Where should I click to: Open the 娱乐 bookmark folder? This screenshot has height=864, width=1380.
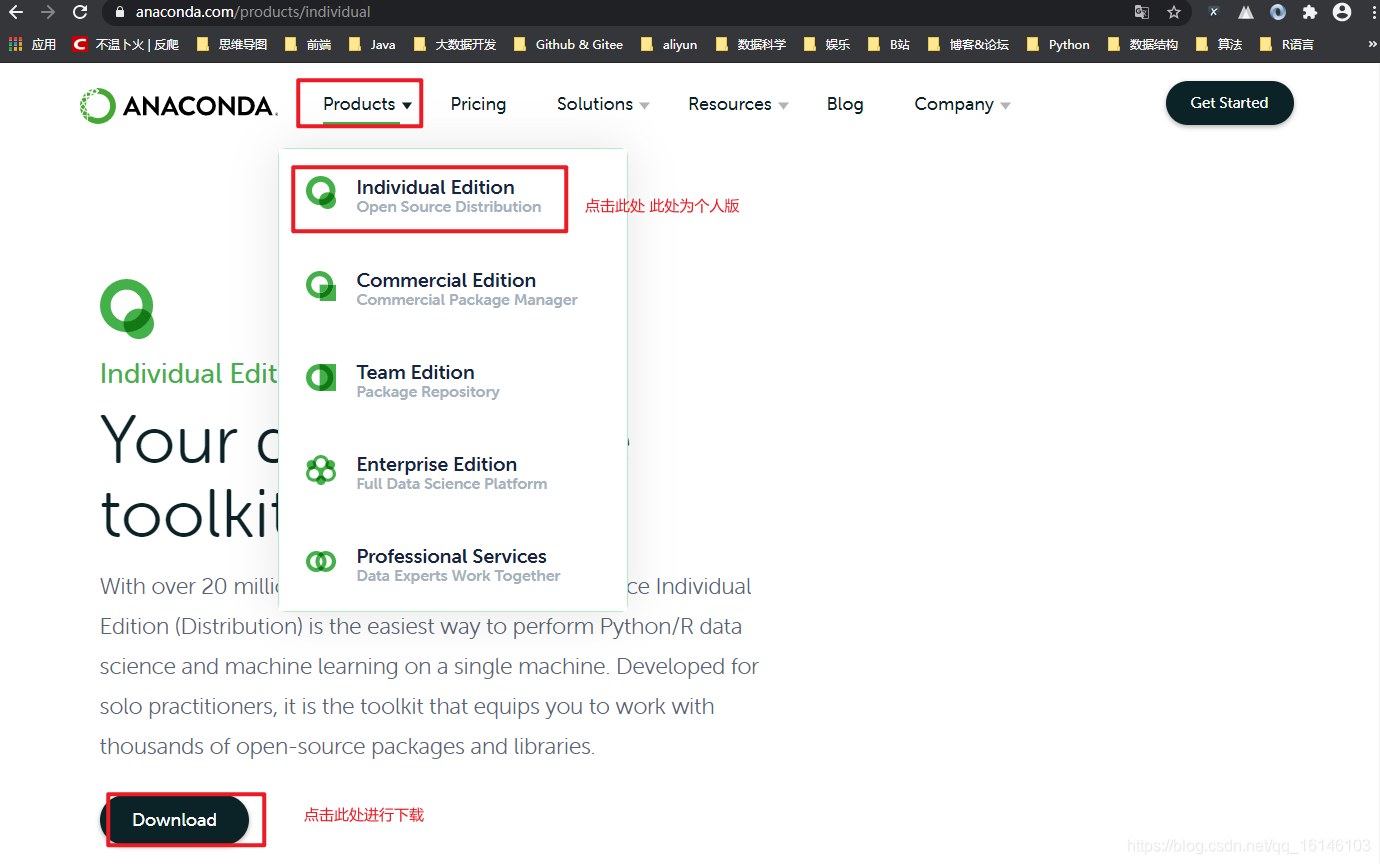pyautogui.click(x=827, y=44)
